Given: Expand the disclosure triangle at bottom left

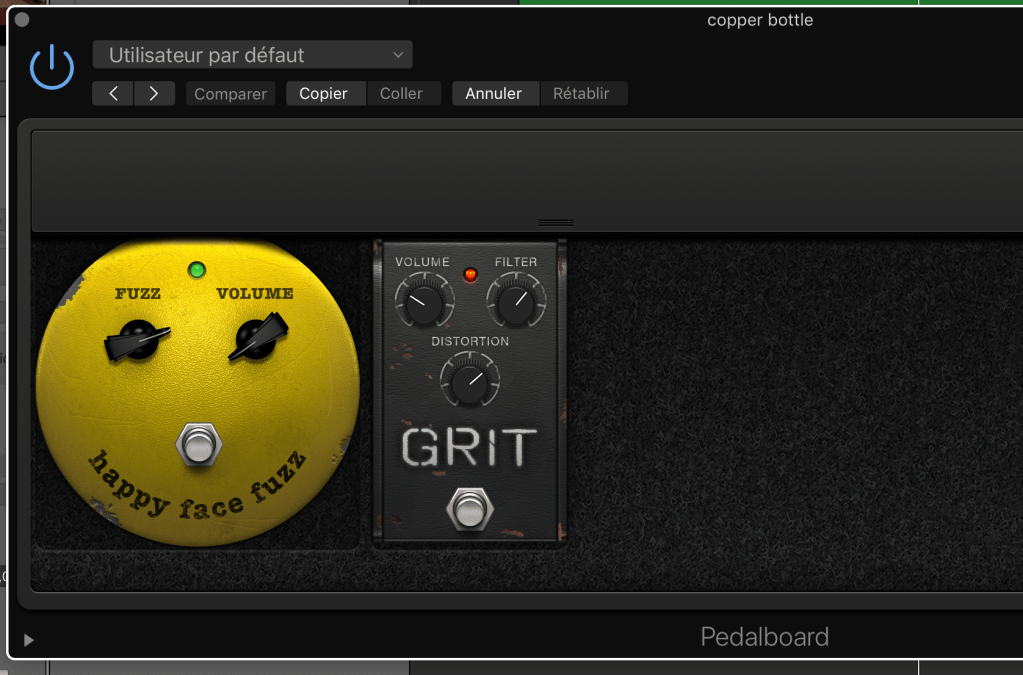Looking at the screenshot, I should [28, 640].
